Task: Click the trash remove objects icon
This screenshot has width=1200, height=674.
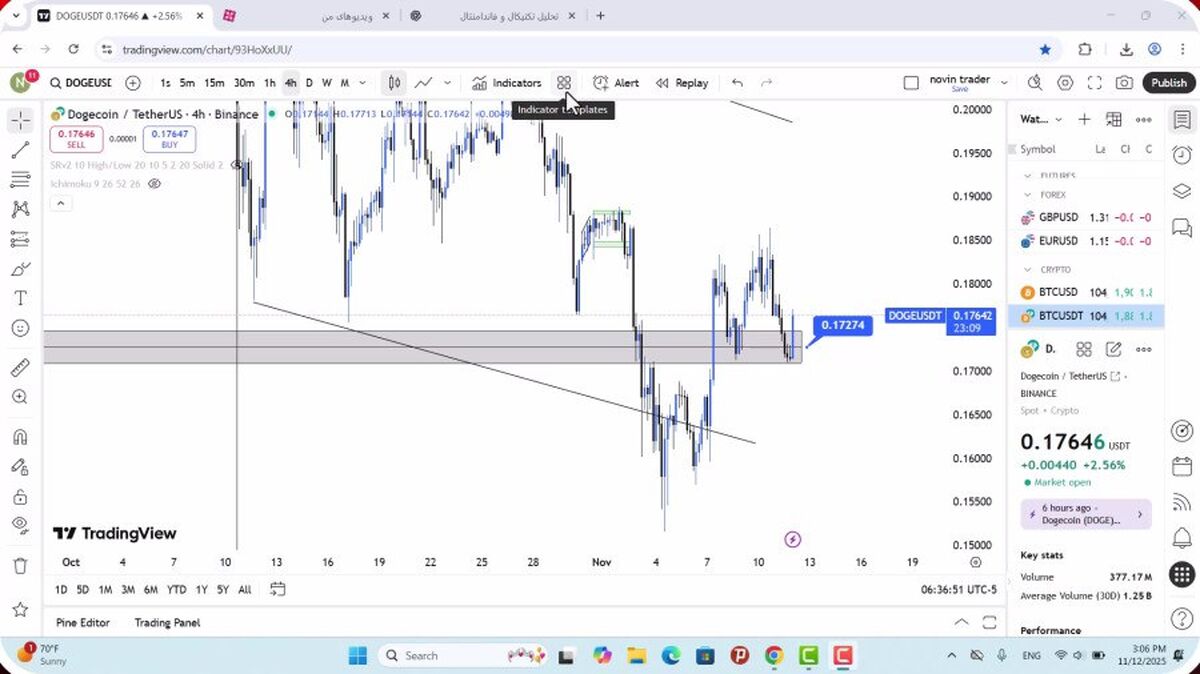Action: [20, 566]
